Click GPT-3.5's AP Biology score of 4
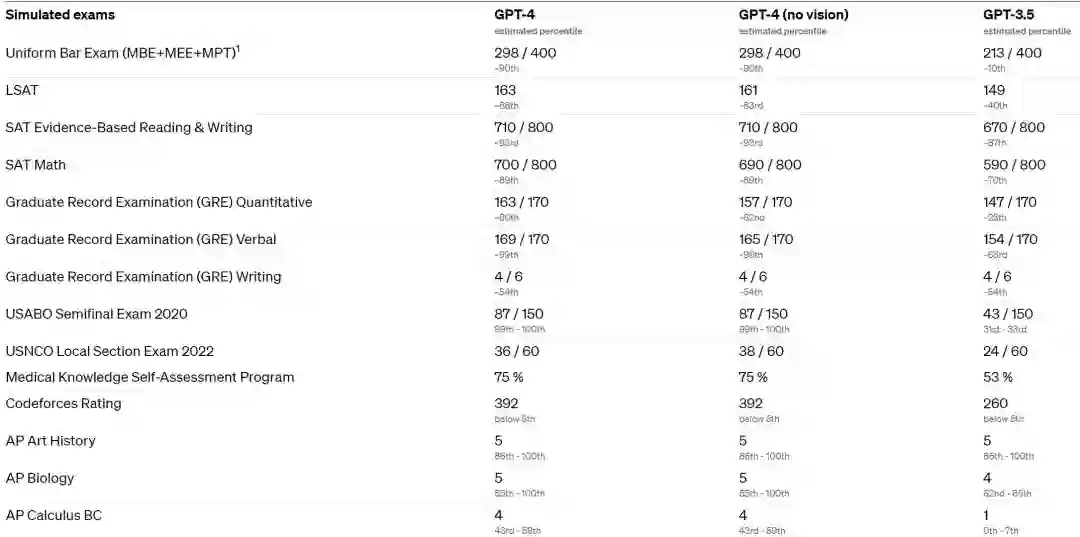This screenshot has height=537, width=1080. pos(987,478)
